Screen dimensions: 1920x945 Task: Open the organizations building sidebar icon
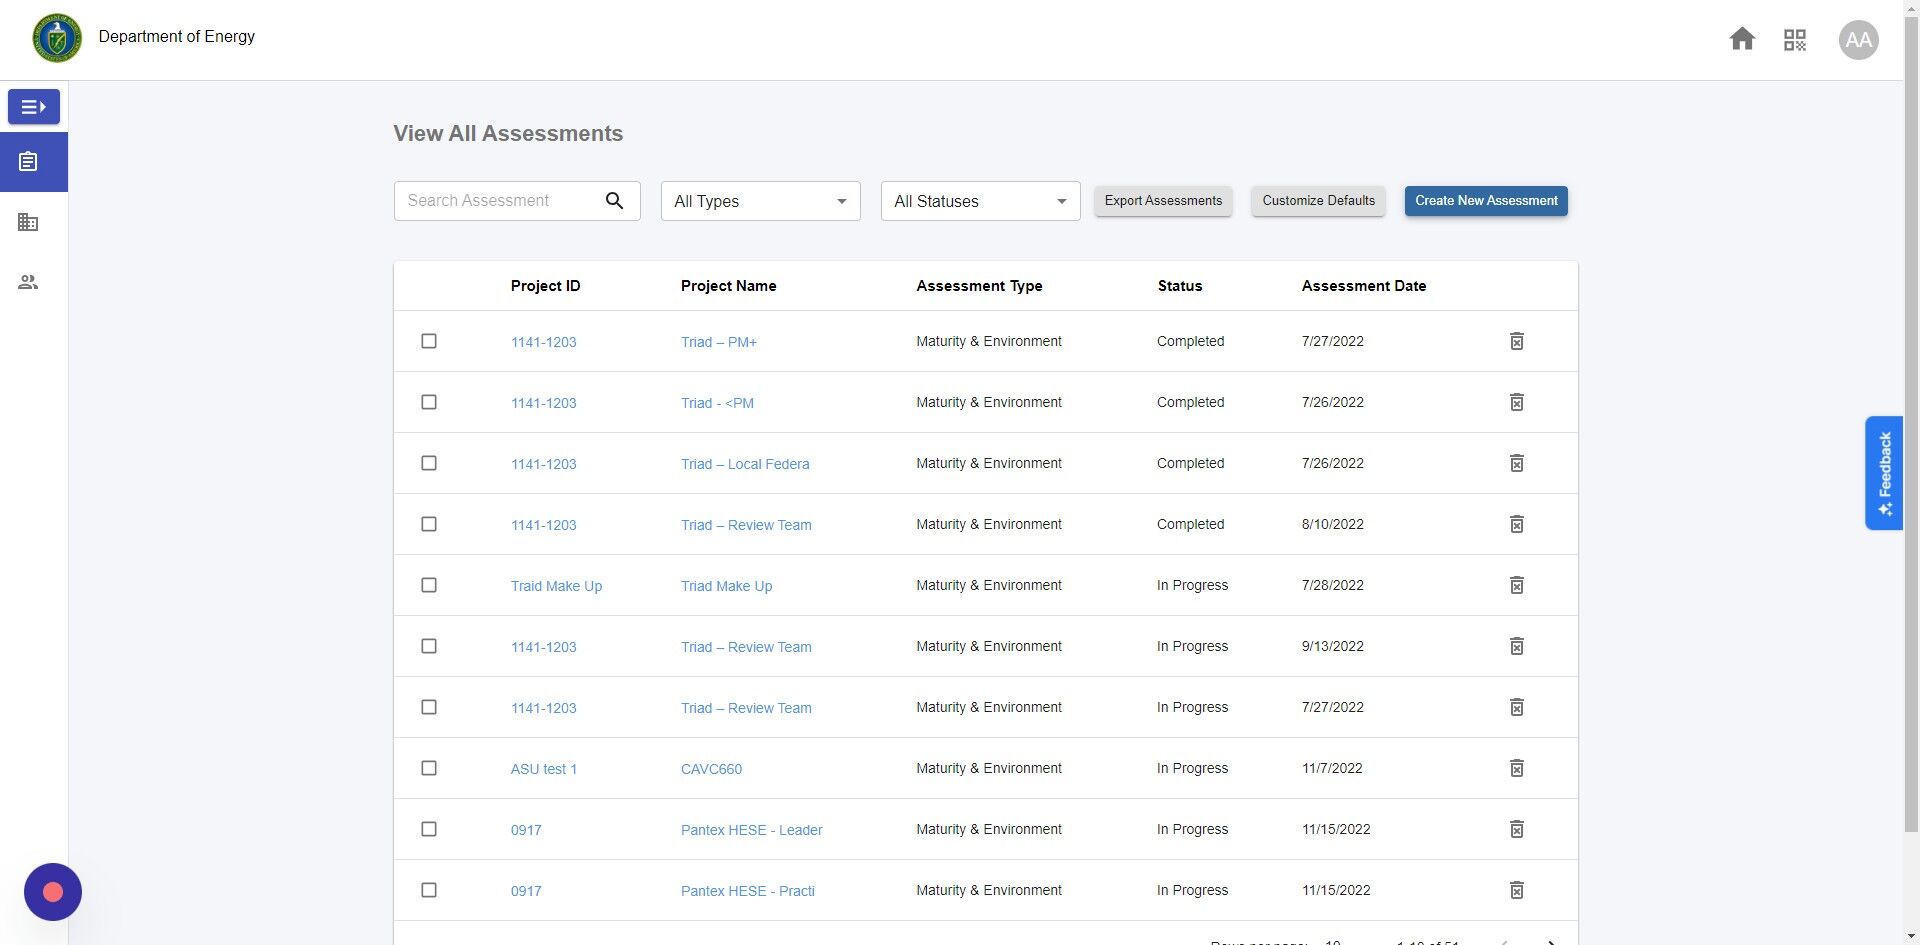point(28,222)
